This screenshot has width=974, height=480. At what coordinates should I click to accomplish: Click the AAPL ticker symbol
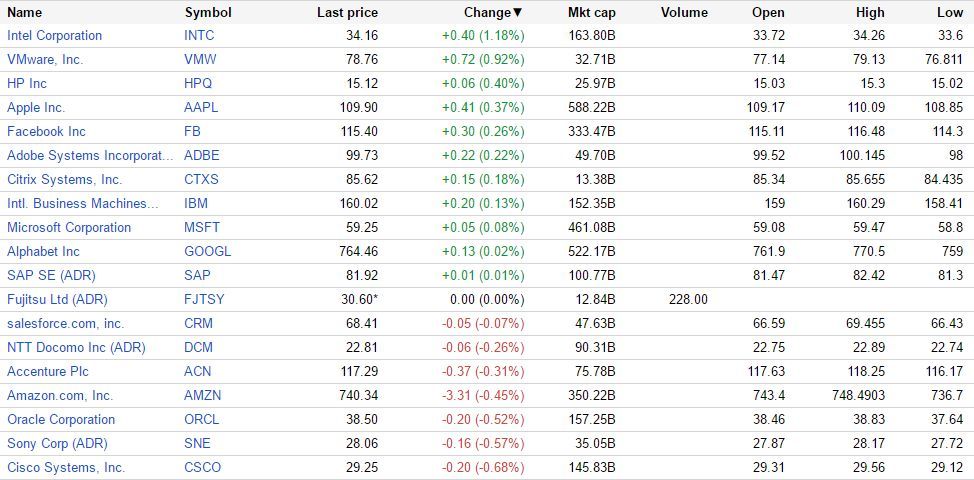[201, 107]
